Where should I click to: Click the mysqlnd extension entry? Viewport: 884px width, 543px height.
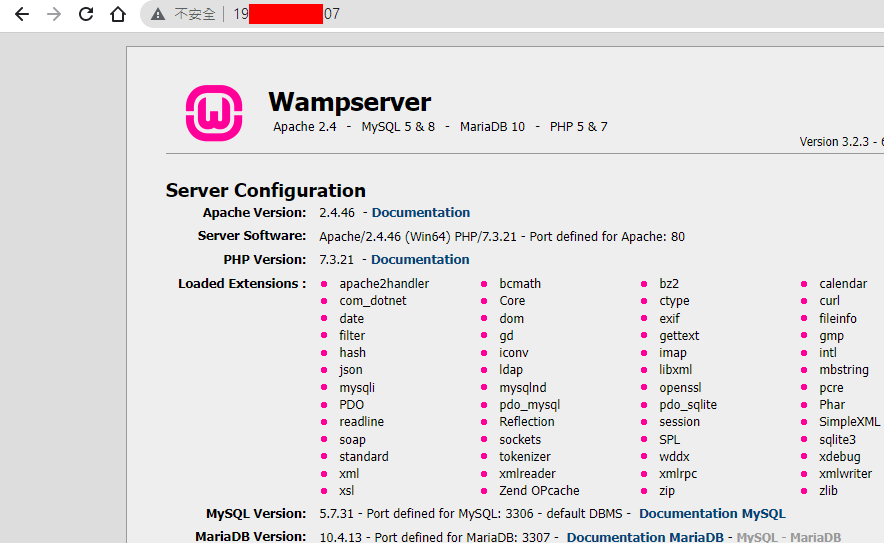pyautogui.click(x=523, y=387)
